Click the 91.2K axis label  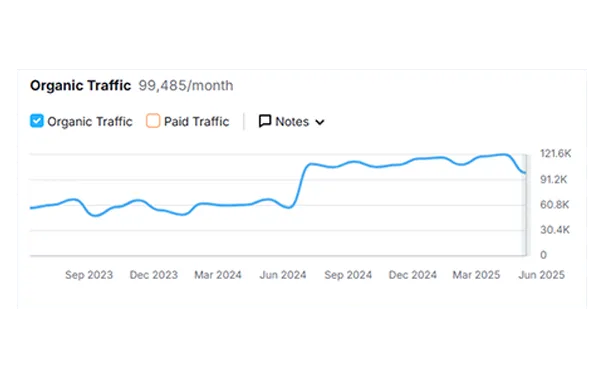pyautogui.click(x=554, y=179)
